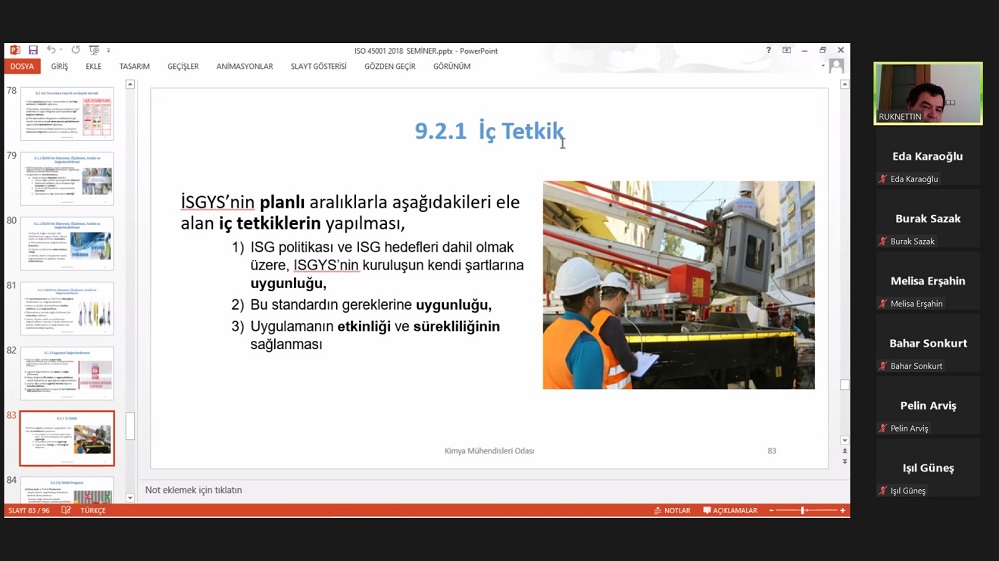Click the user account avatar icon
The image size is (999, 561).
click(837, 66)
